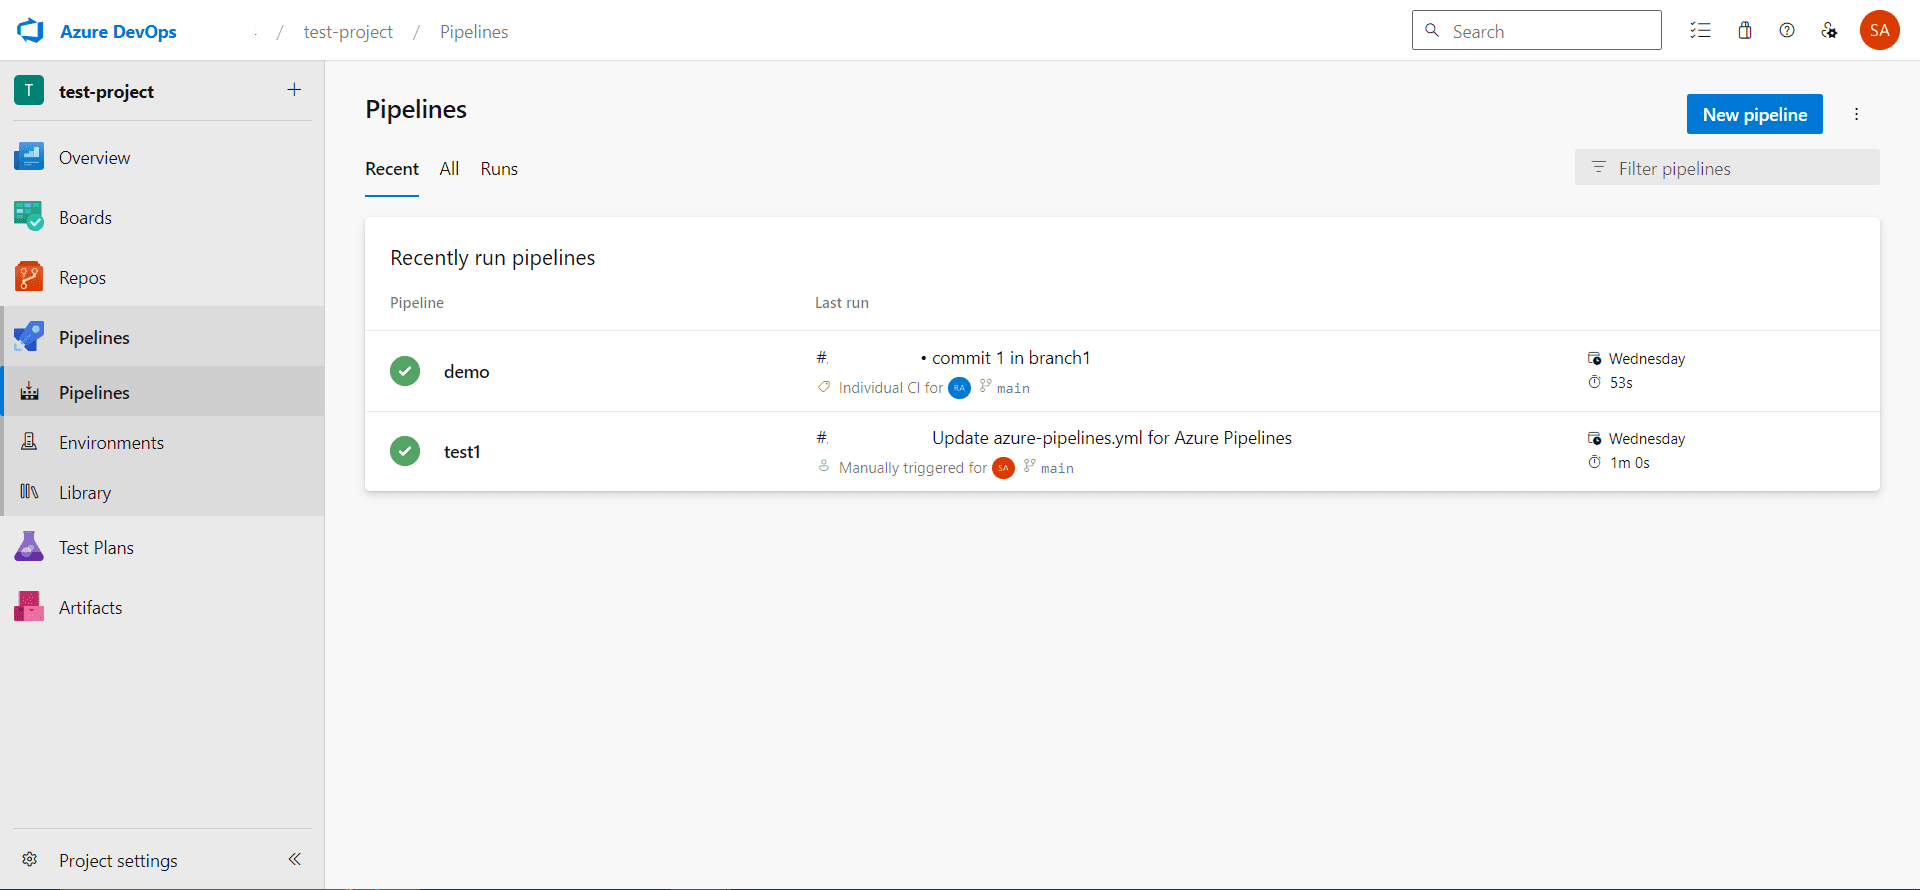Click the SA user avatar

[x=1879, y=30]
